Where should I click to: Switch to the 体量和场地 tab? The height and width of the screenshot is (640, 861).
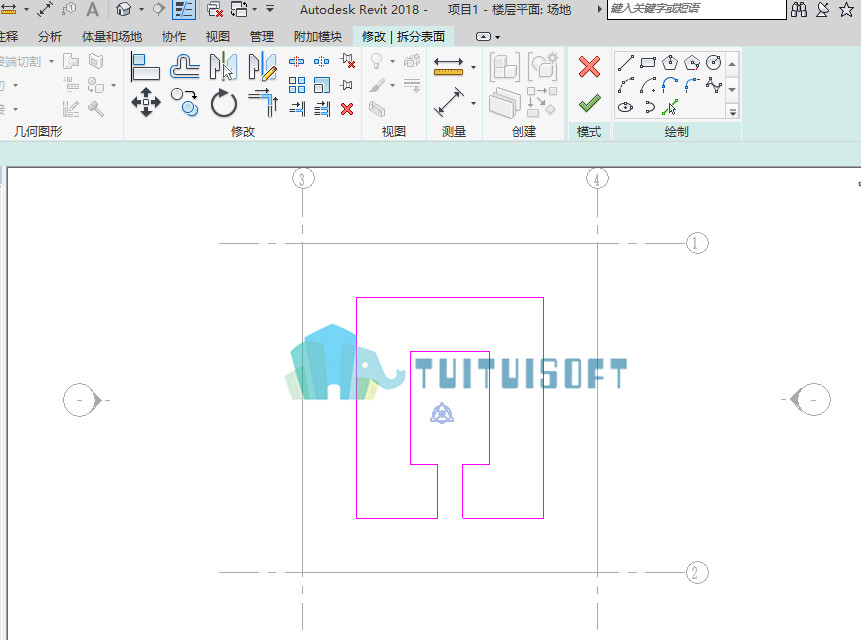(x=112, y=37)
